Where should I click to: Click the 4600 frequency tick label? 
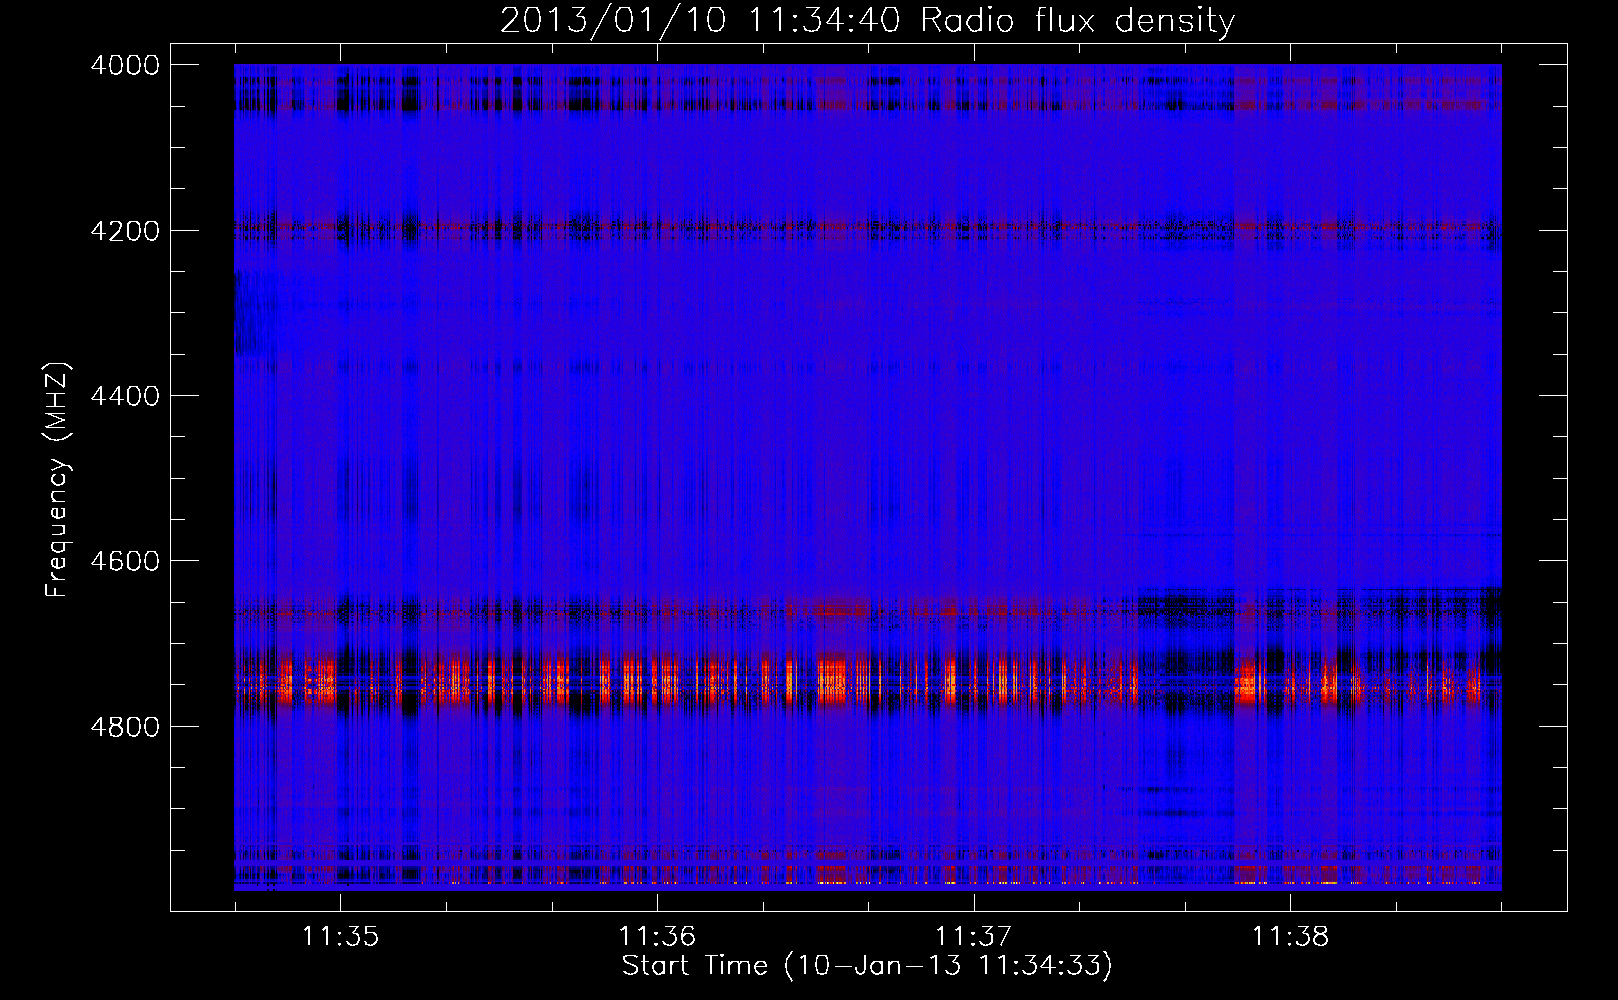tap(125, 561)
